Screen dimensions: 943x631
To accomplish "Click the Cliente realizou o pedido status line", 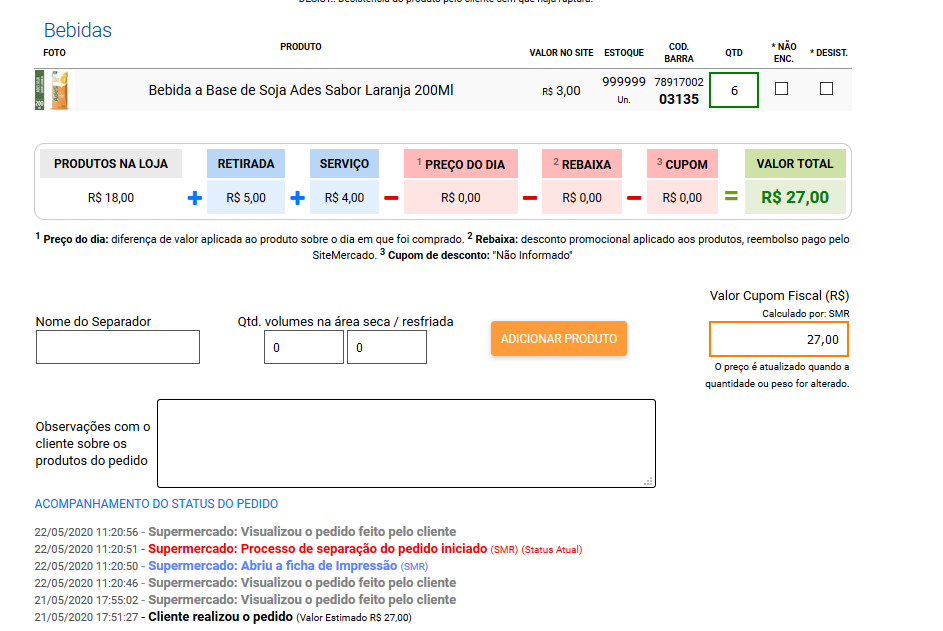I will tap(223, 617).
